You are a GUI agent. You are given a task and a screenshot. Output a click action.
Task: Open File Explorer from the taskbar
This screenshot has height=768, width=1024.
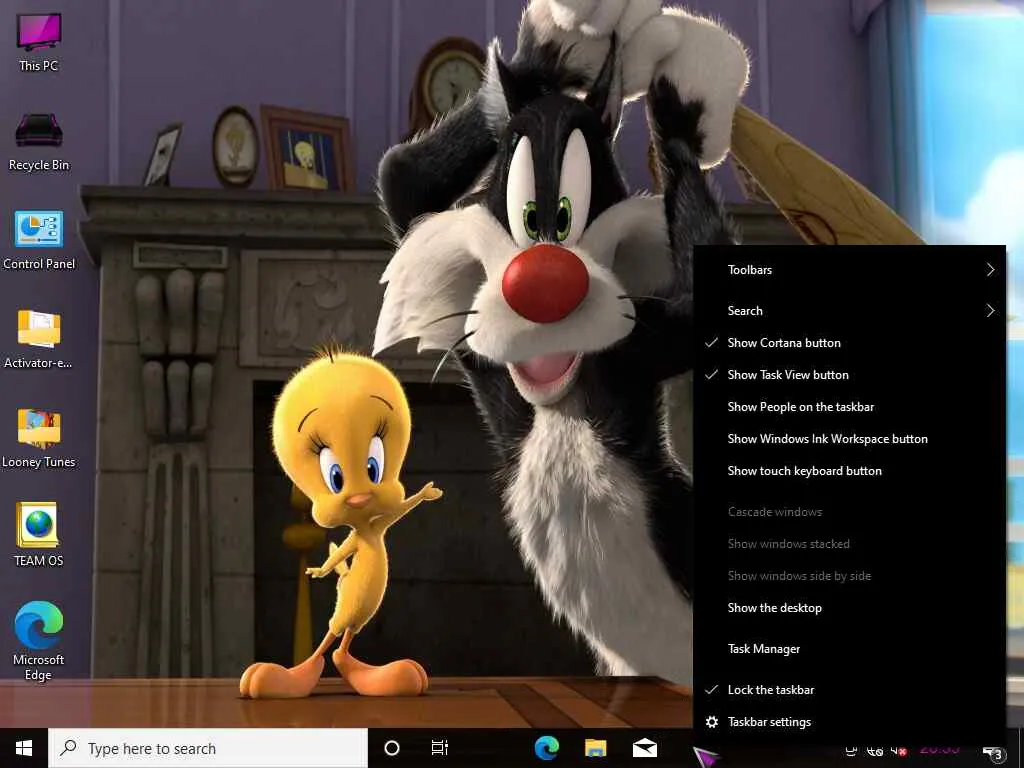click(x=596, y=748)
